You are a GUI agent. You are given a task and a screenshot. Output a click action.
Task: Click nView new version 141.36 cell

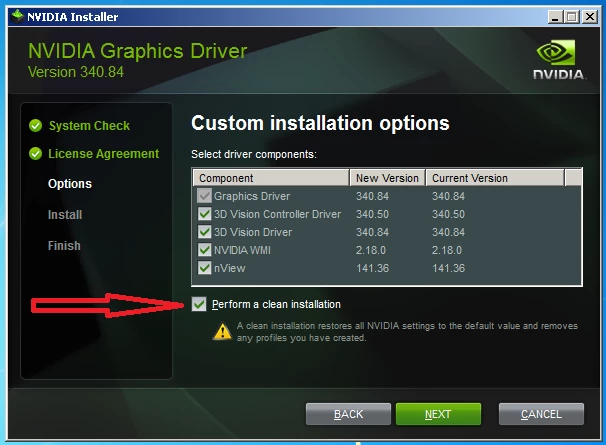pos(373,268)
